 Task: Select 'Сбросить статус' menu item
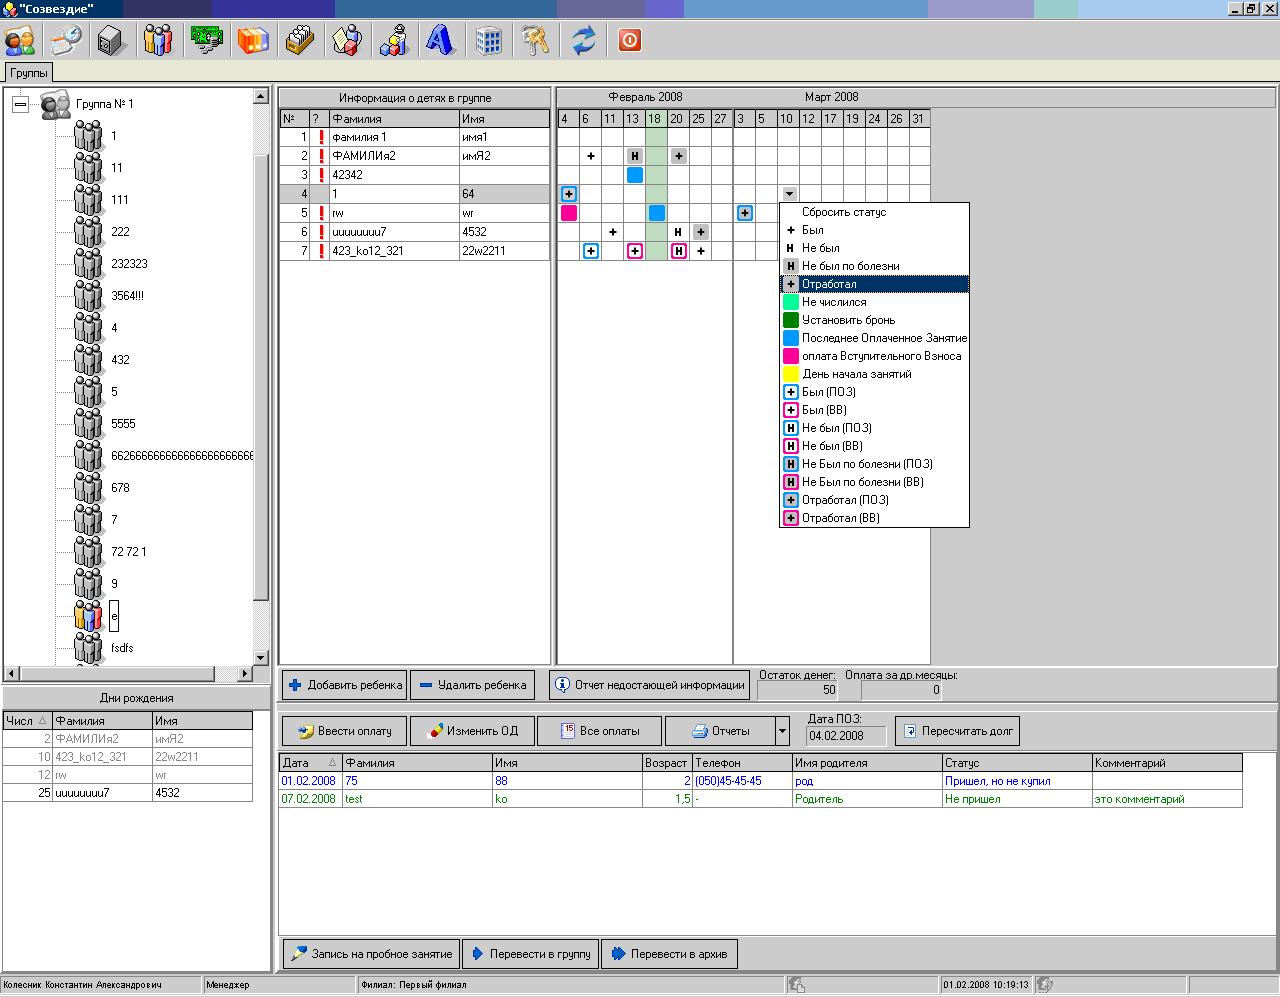pos(843,212)
